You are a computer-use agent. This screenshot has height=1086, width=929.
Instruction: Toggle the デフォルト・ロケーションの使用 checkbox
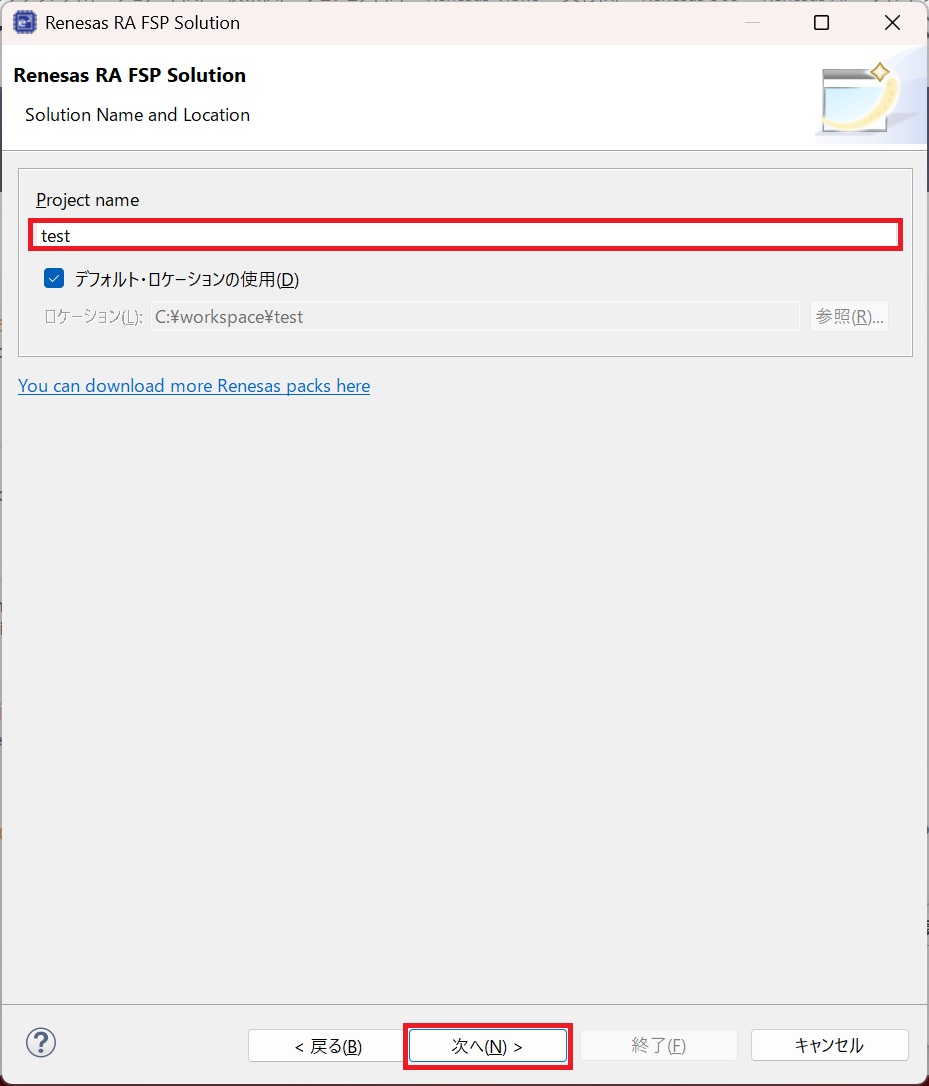pyautogui.click(x=54, y=278)
